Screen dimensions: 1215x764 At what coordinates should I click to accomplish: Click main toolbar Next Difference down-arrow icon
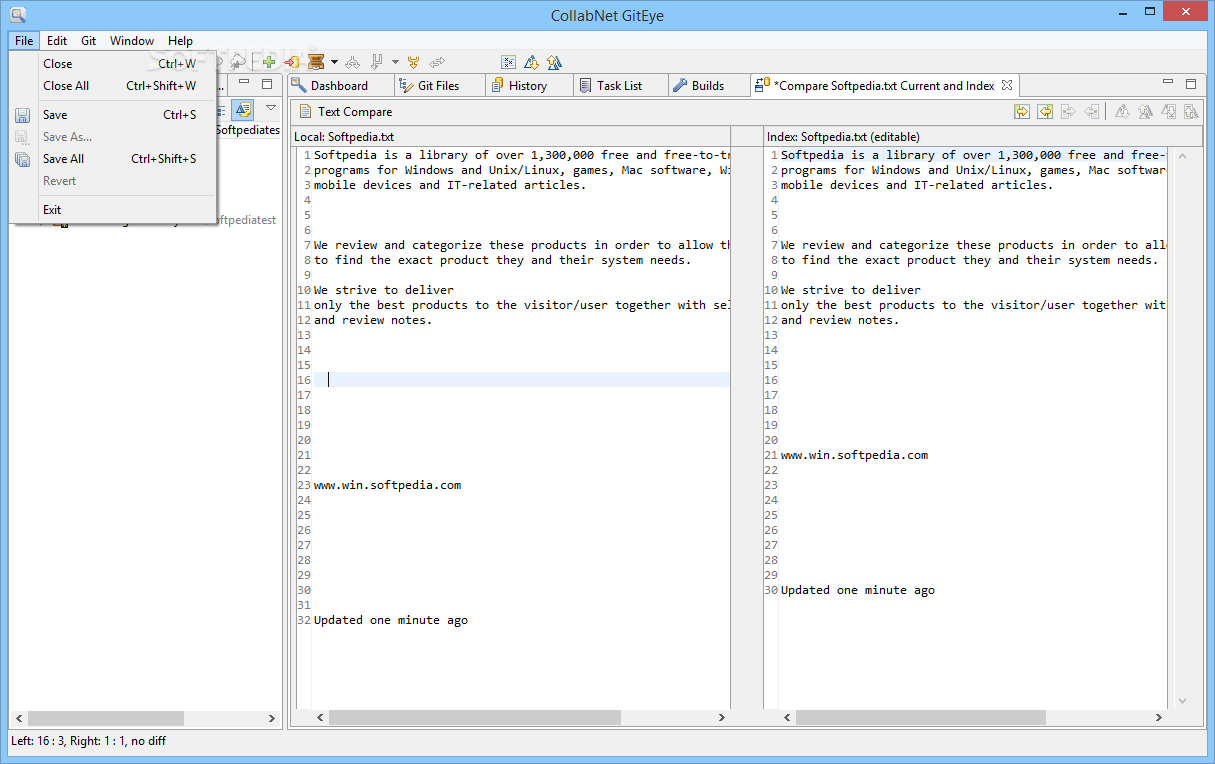[x=531, y=62]
